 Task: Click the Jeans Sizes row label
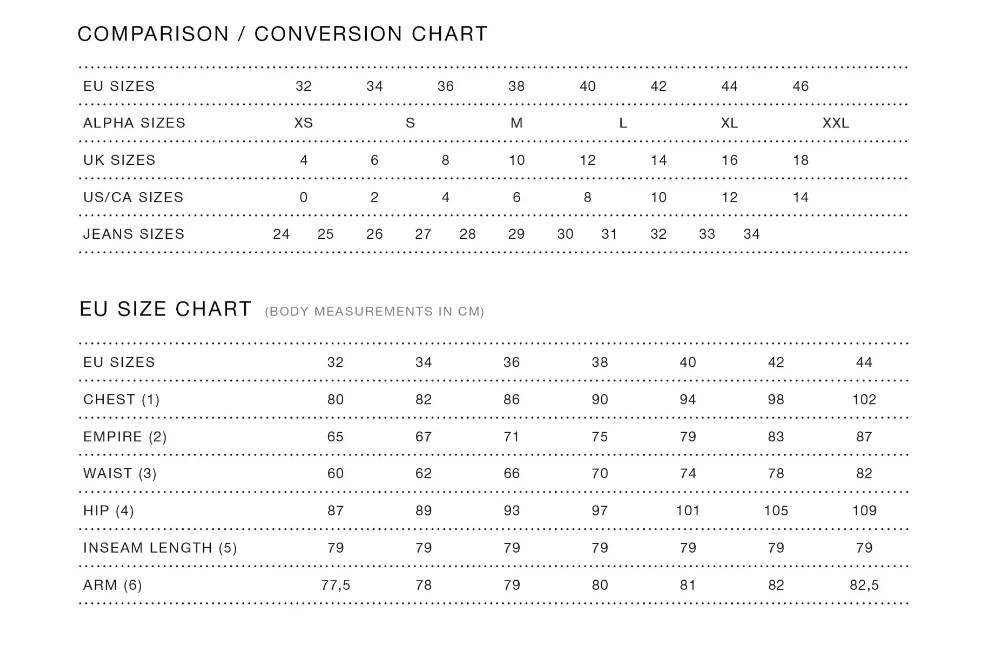pos(134,235)
